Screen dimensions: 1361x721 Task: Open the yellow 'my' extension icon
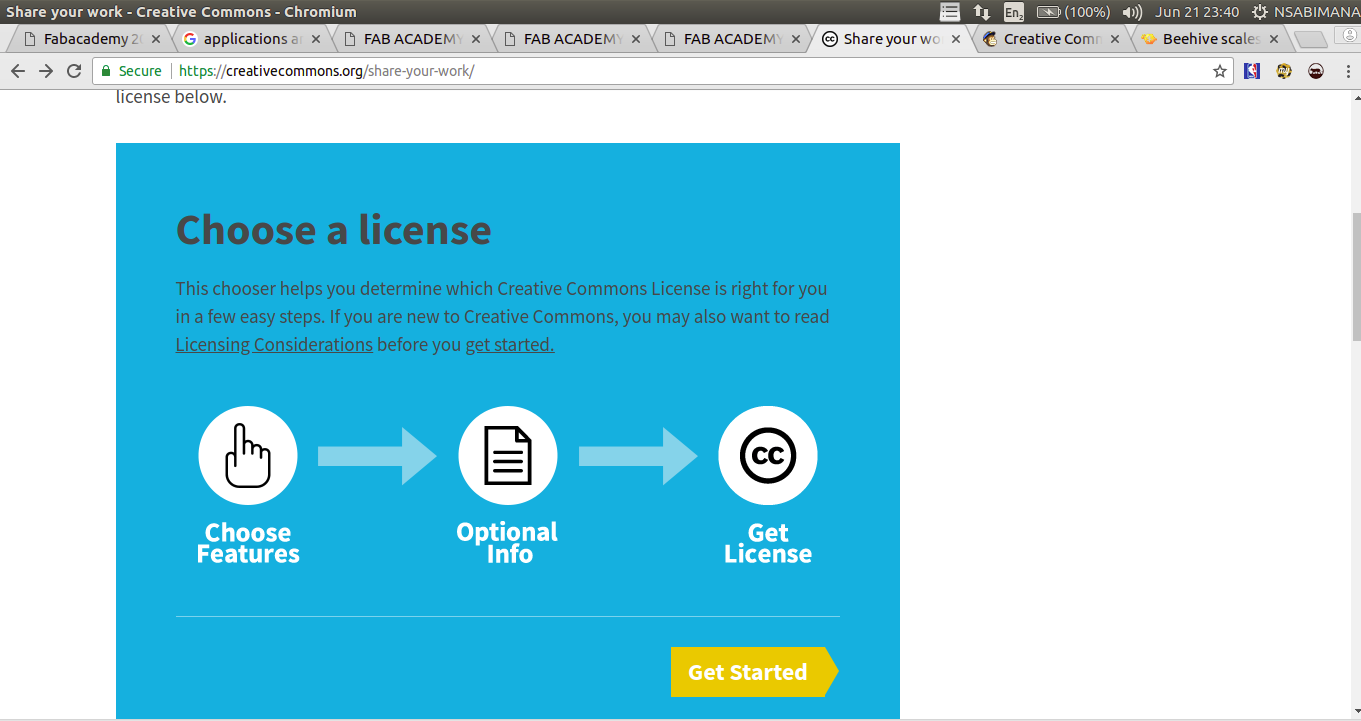[x=1284, y=71]
